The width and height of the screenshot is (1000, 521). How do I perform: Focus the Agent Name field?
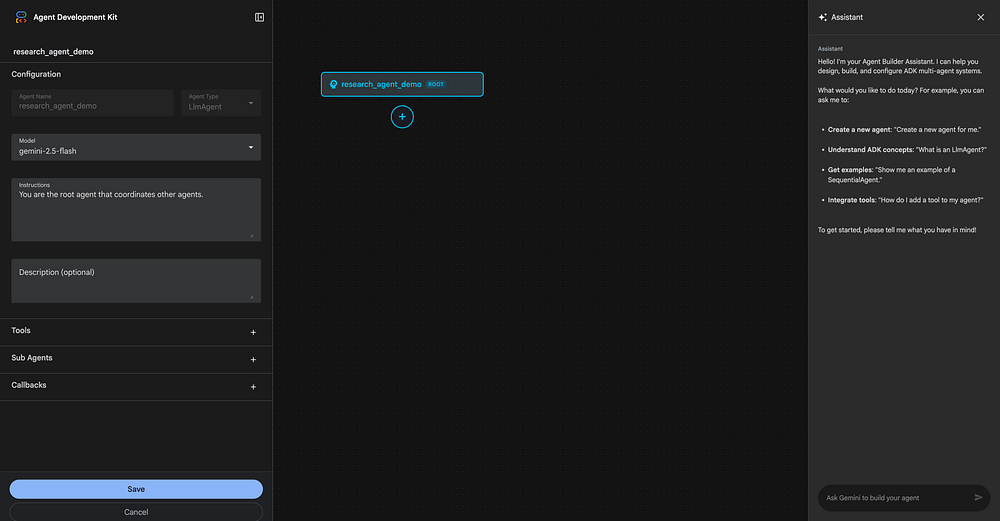tap(92, 103)
